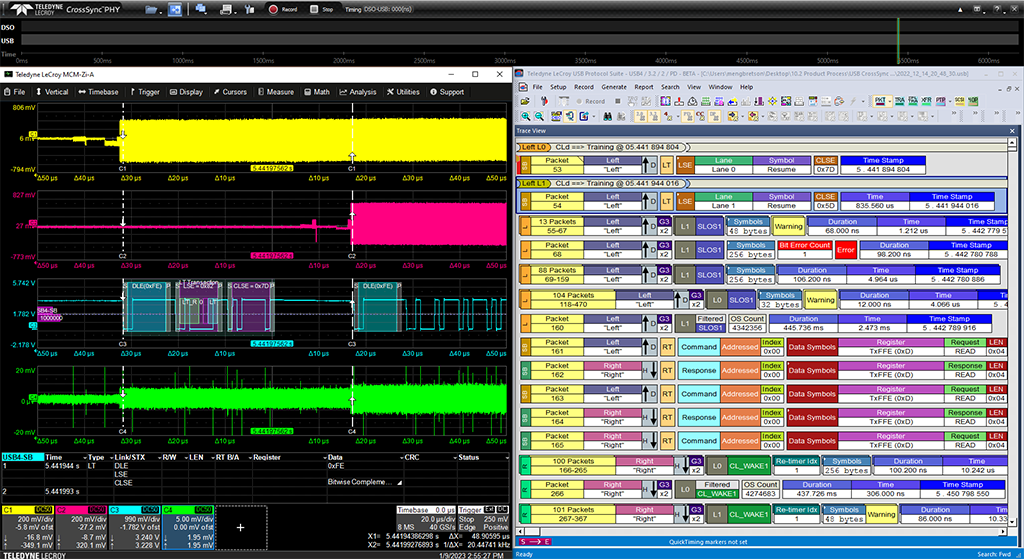
Task: Click Stop in CrossSync PHY toolbar
Action: pos(321,9)
